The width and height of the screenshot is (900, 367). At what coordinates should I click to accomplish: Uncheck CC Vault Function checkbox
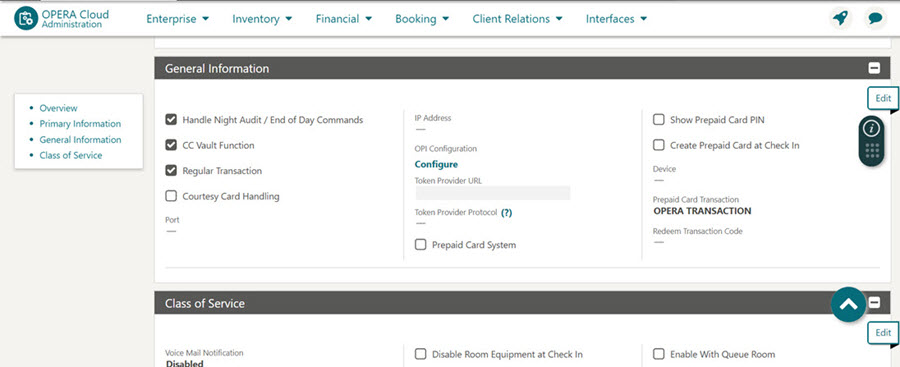click(170, 145)
